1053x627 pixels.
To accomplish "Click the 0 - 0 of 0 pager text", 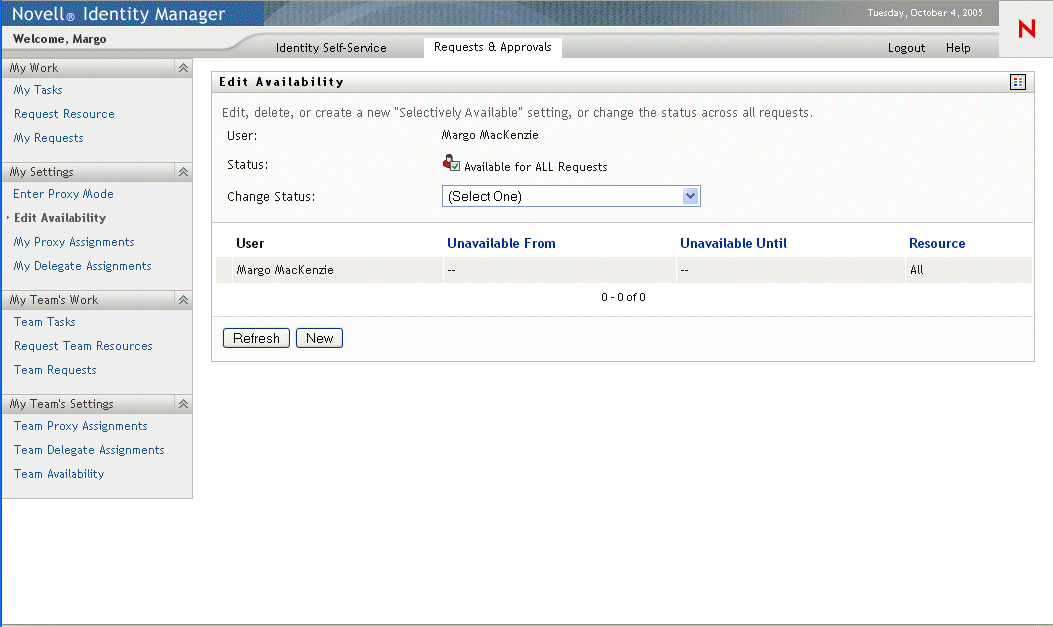I will 623,297.
